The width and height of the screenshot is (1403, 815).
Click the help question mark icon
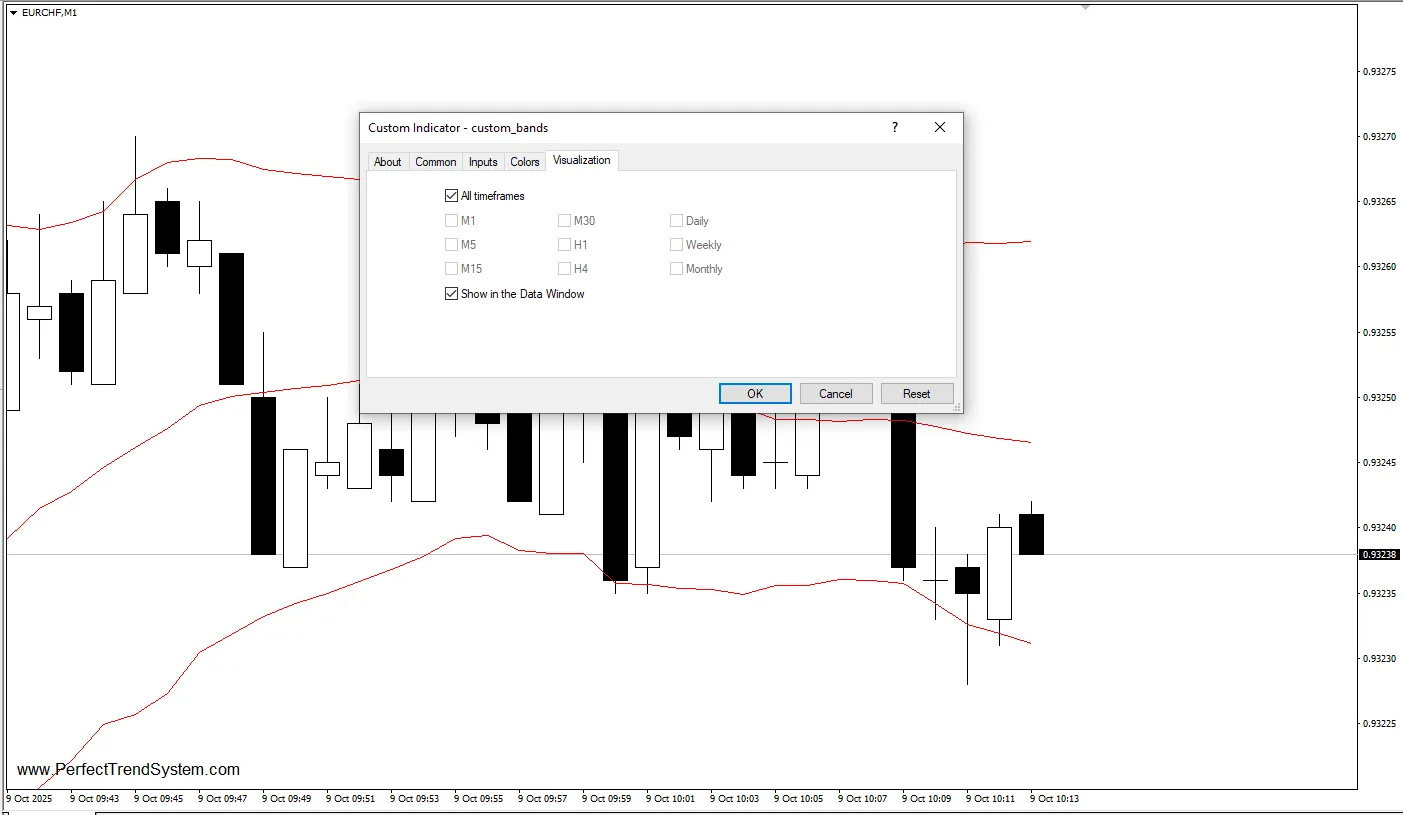895,127
